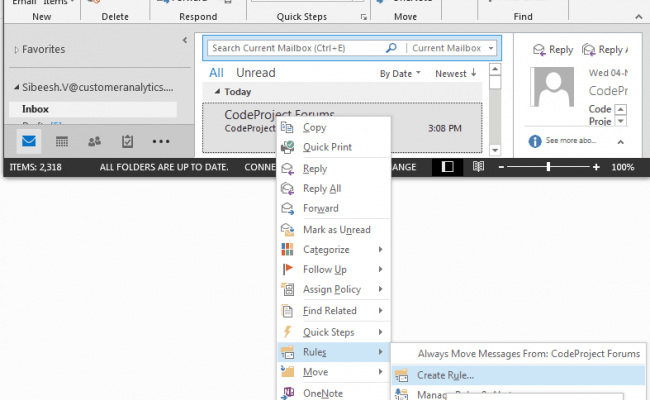The image size is (650, 400).
Task: Open the Tasks clipboard icon
Action: click(x=127, y=142)
